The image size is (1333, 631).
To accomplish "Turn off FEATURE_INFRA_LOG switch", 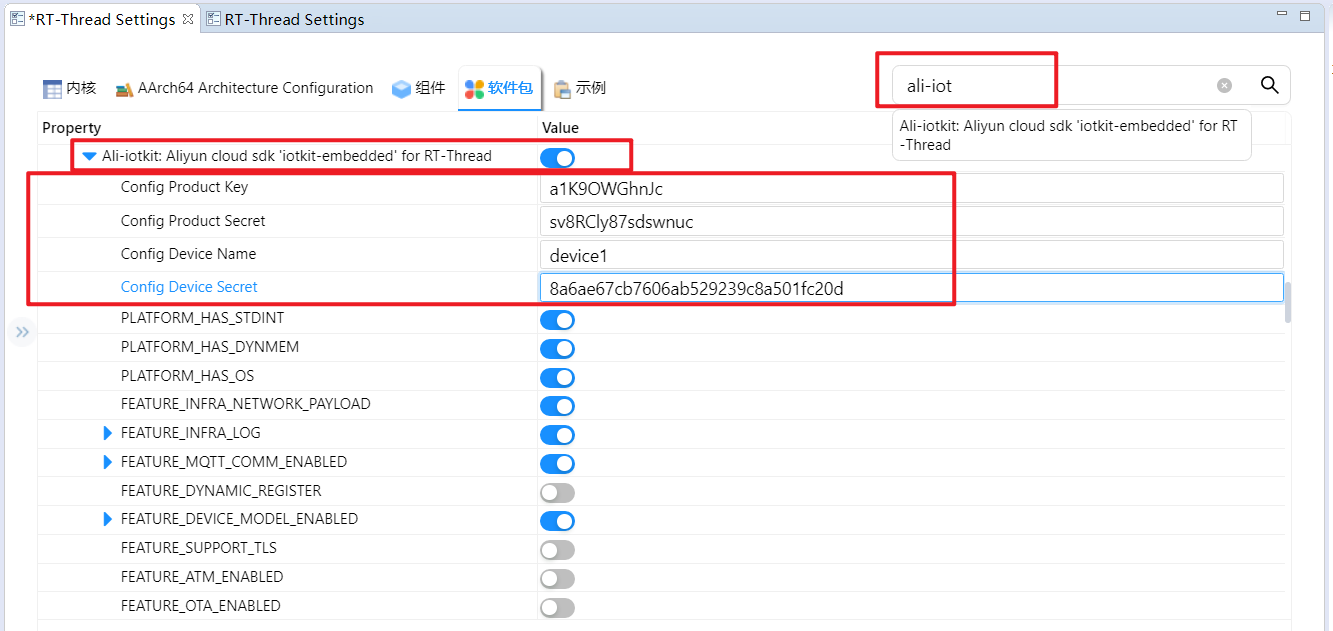I will click(x=557, y=435).
